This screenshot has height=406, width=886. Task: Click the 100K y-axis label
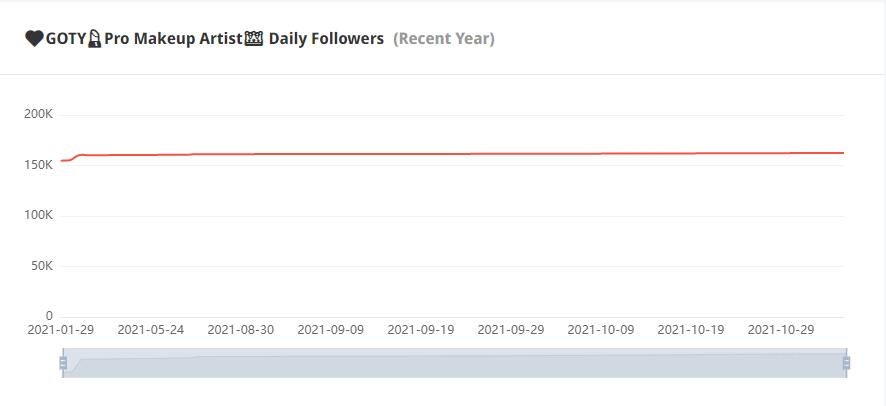tap(38, 216)
